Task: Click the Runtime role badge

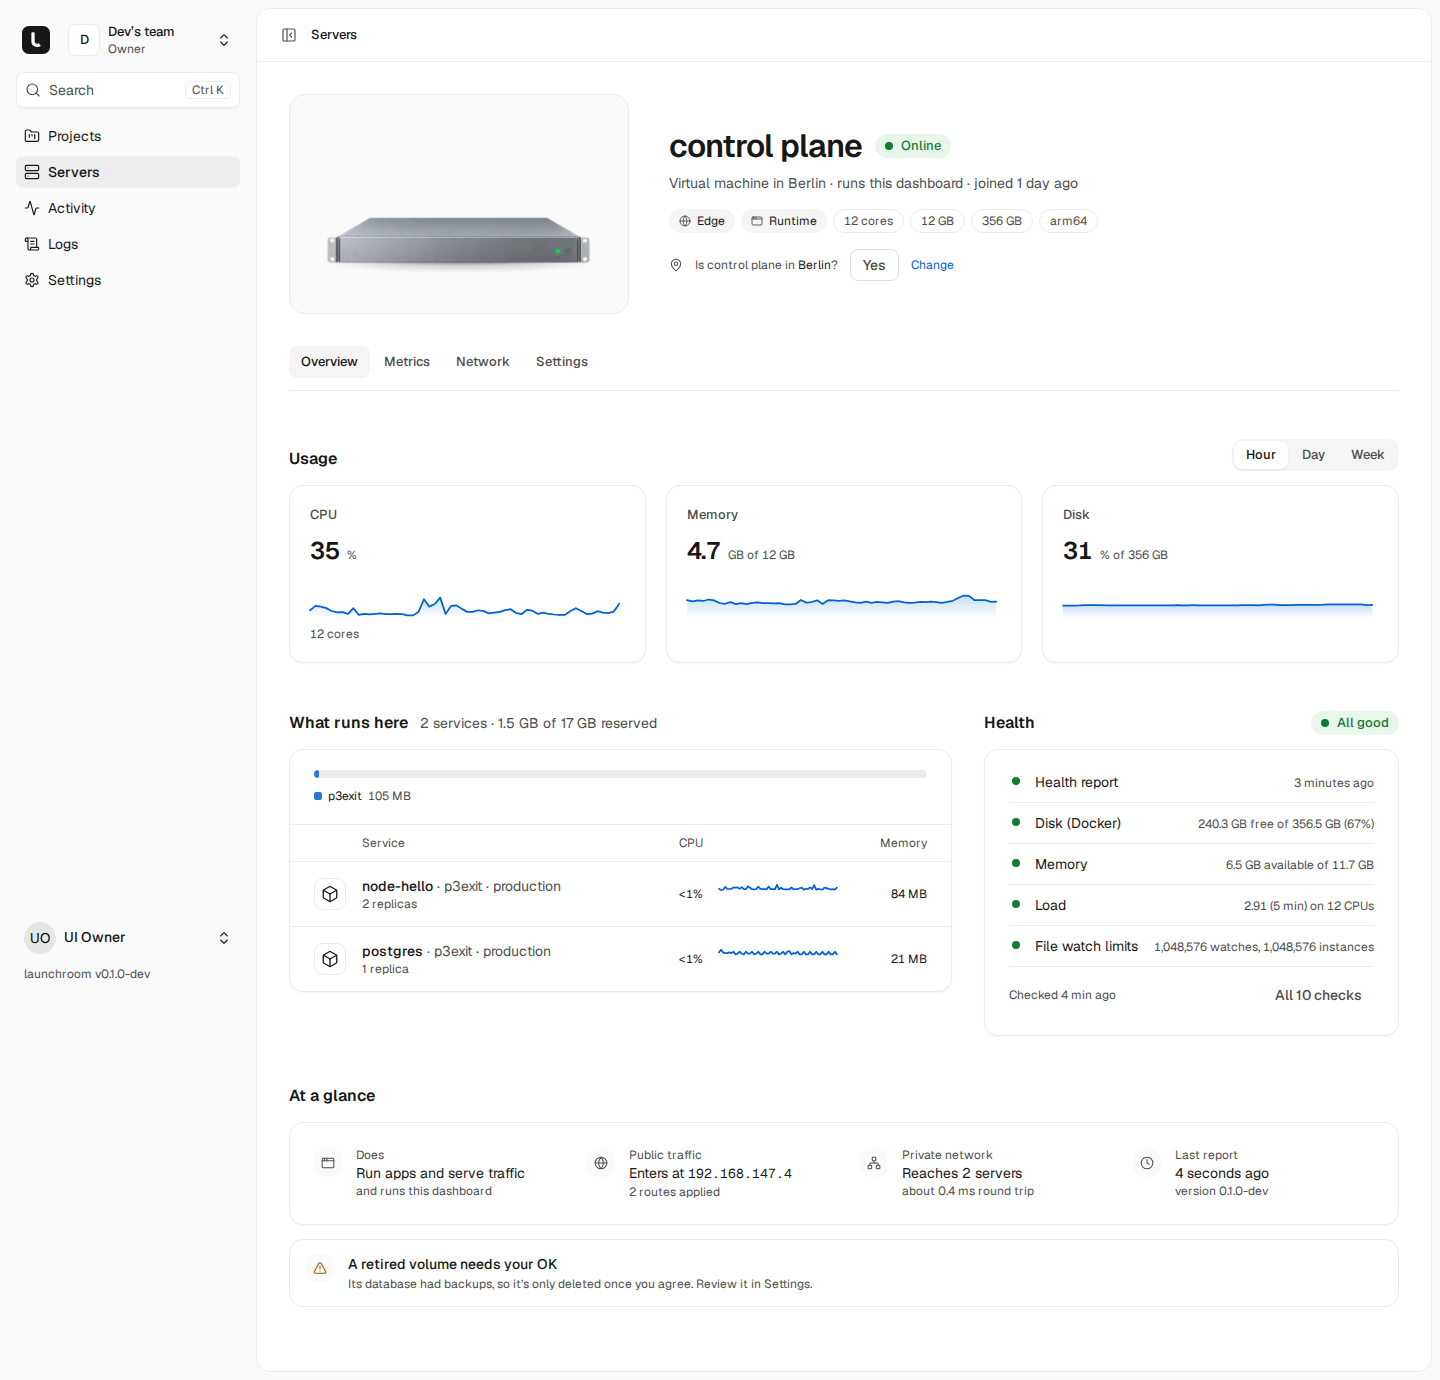Action: pyautogui.click(x=784, y=221)
